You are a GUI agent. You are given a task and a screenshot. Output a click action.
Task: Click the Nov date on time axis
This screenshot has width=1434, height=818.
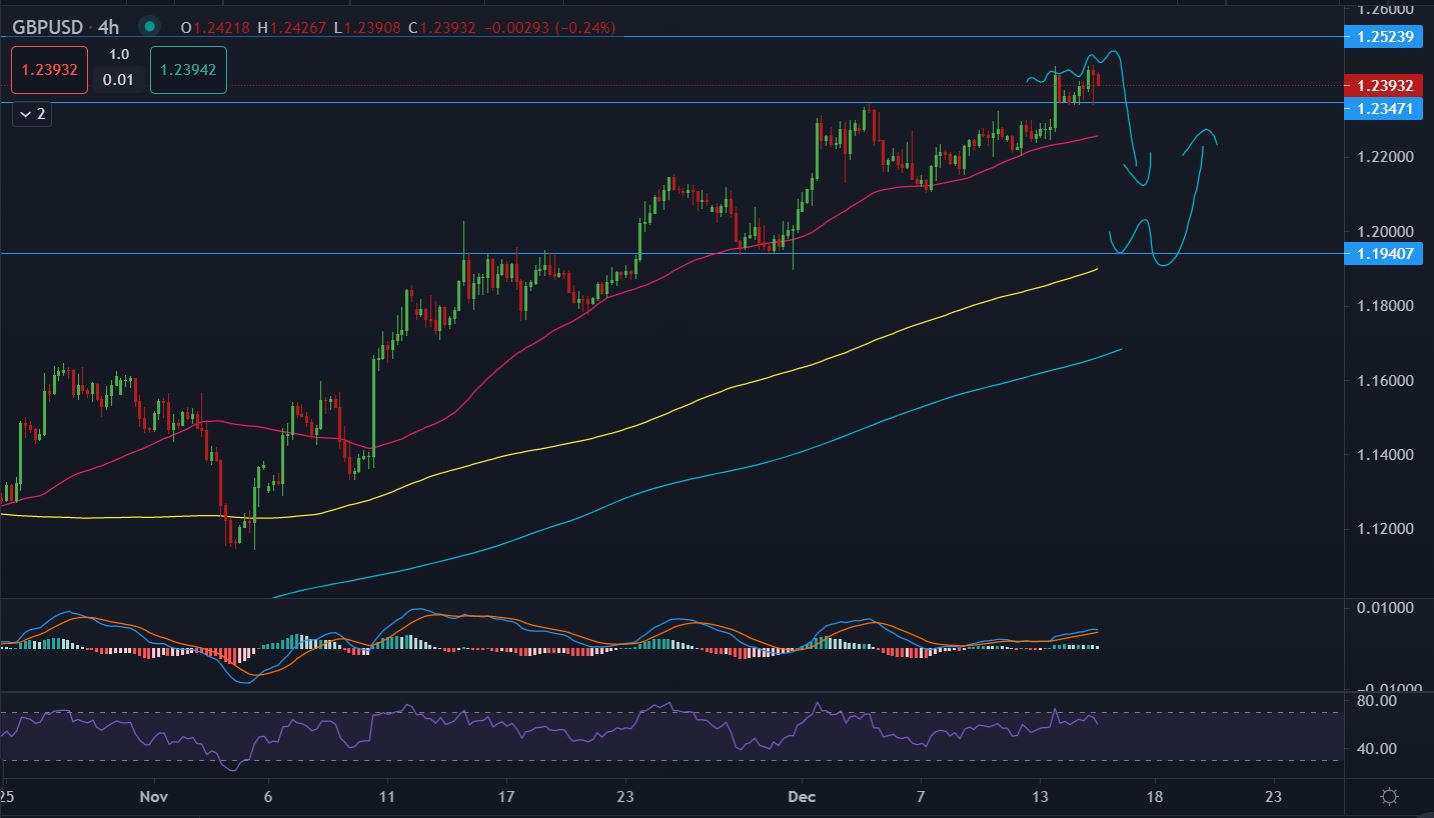coord(154,797)
